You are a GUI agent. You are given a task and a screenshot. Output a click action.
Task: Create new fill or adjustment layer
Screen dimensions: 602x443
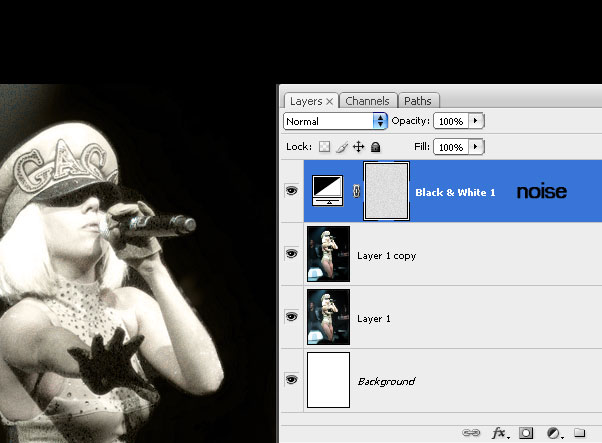(x=554, y=433)
